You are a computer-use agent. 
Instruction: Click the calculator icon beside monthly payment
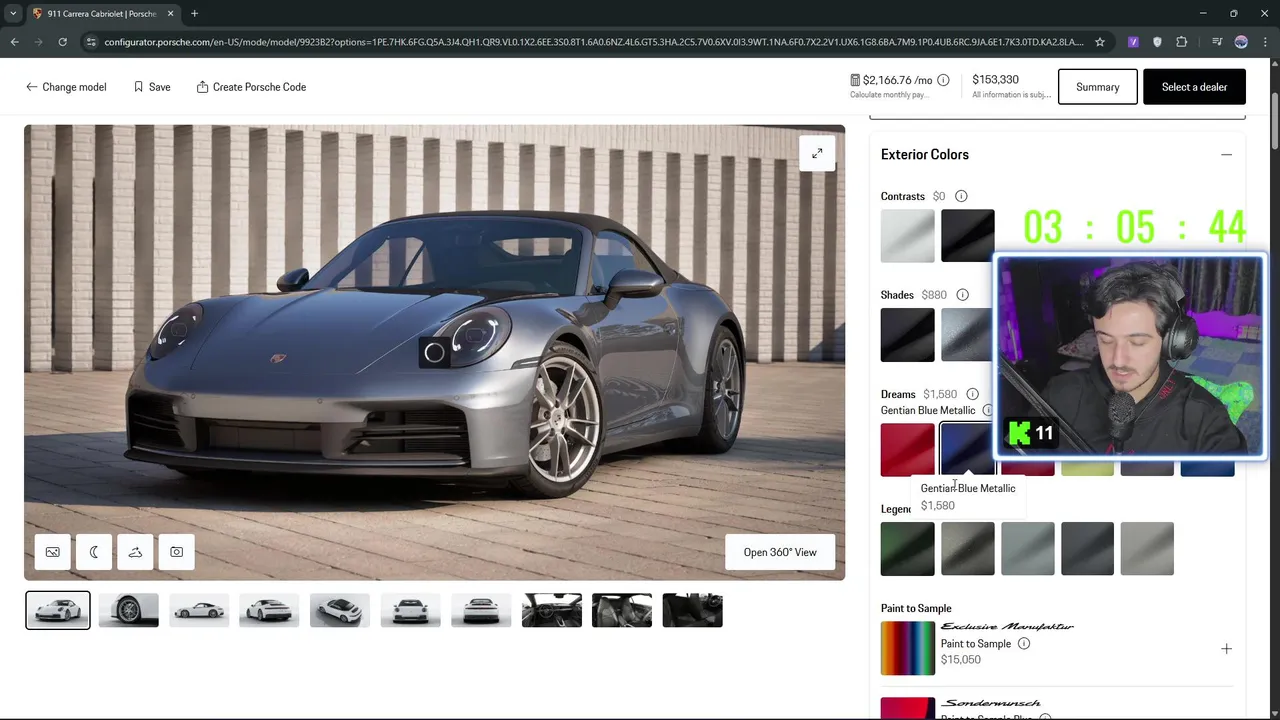pyautogui.click(x=855, y=80)
